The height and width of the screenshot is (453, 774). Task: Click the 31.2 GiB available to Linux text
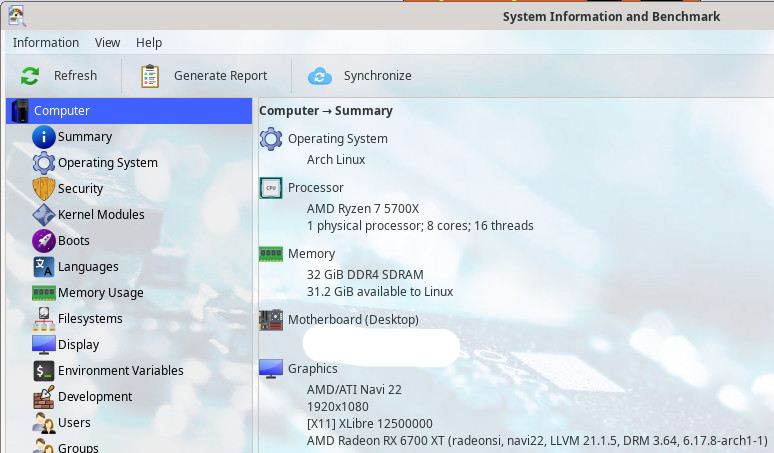(380, 292)
